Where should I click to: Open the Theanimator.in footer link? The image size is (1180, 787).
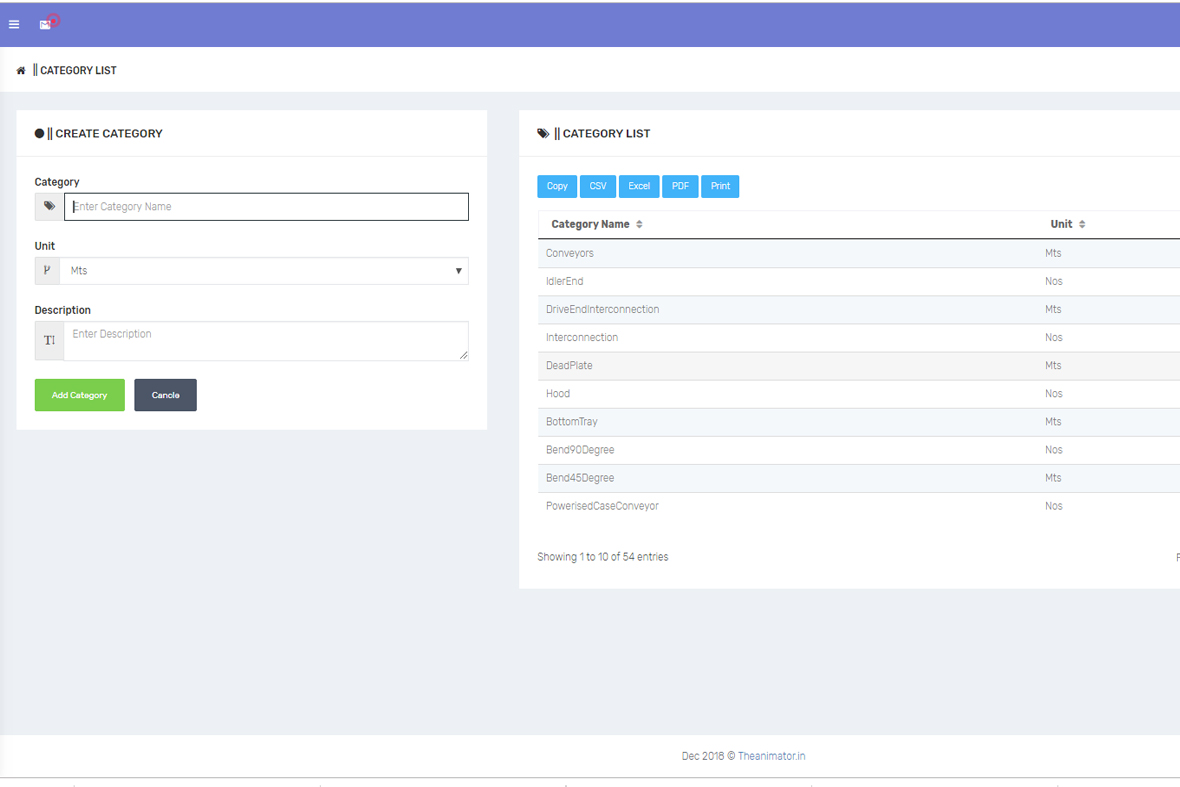pyautogui.click(x=771, y=756)
